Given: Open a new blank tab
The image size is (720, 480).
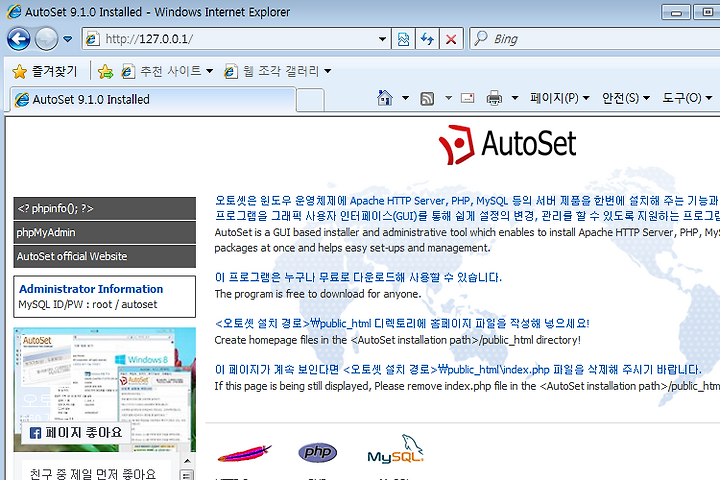Looking at the screenshot, I should coord(310,100).
